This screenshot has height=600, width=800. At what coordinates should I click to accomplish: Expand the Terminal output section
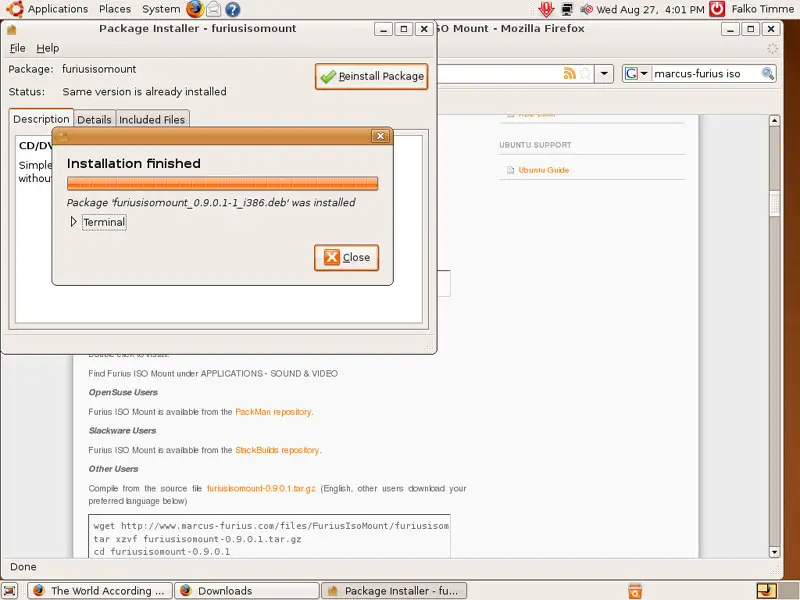(73, 222)
